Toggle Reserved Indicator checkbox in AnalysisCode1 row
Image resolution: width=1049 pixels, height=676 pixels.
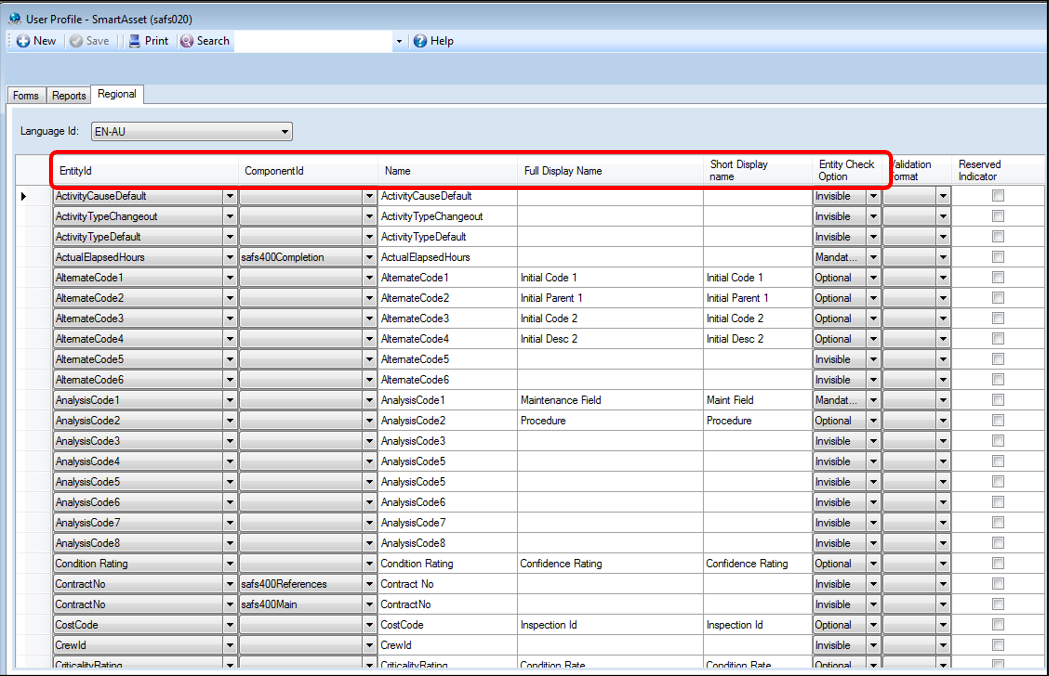point(998,400)
